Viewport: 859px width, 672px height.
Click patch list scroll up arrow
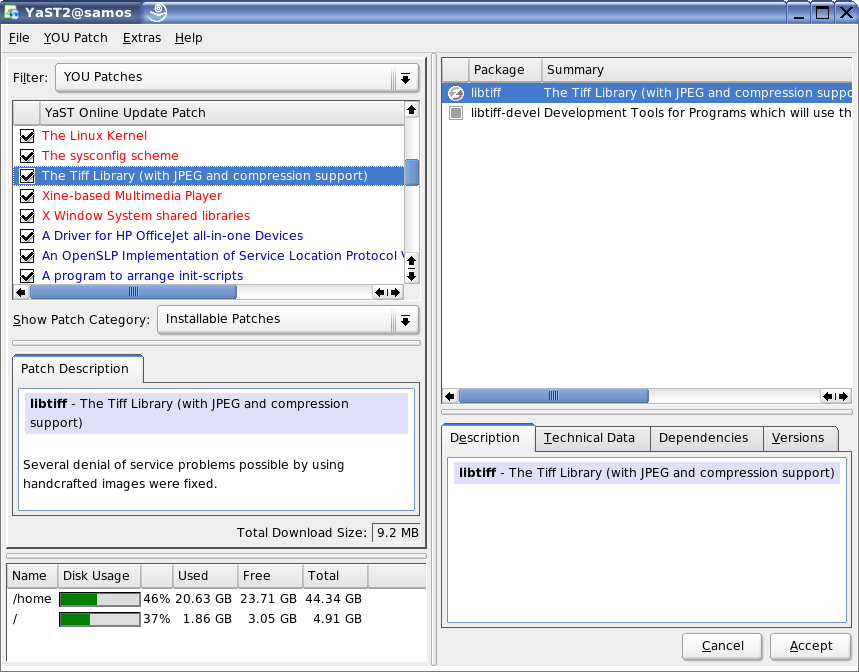411,110
